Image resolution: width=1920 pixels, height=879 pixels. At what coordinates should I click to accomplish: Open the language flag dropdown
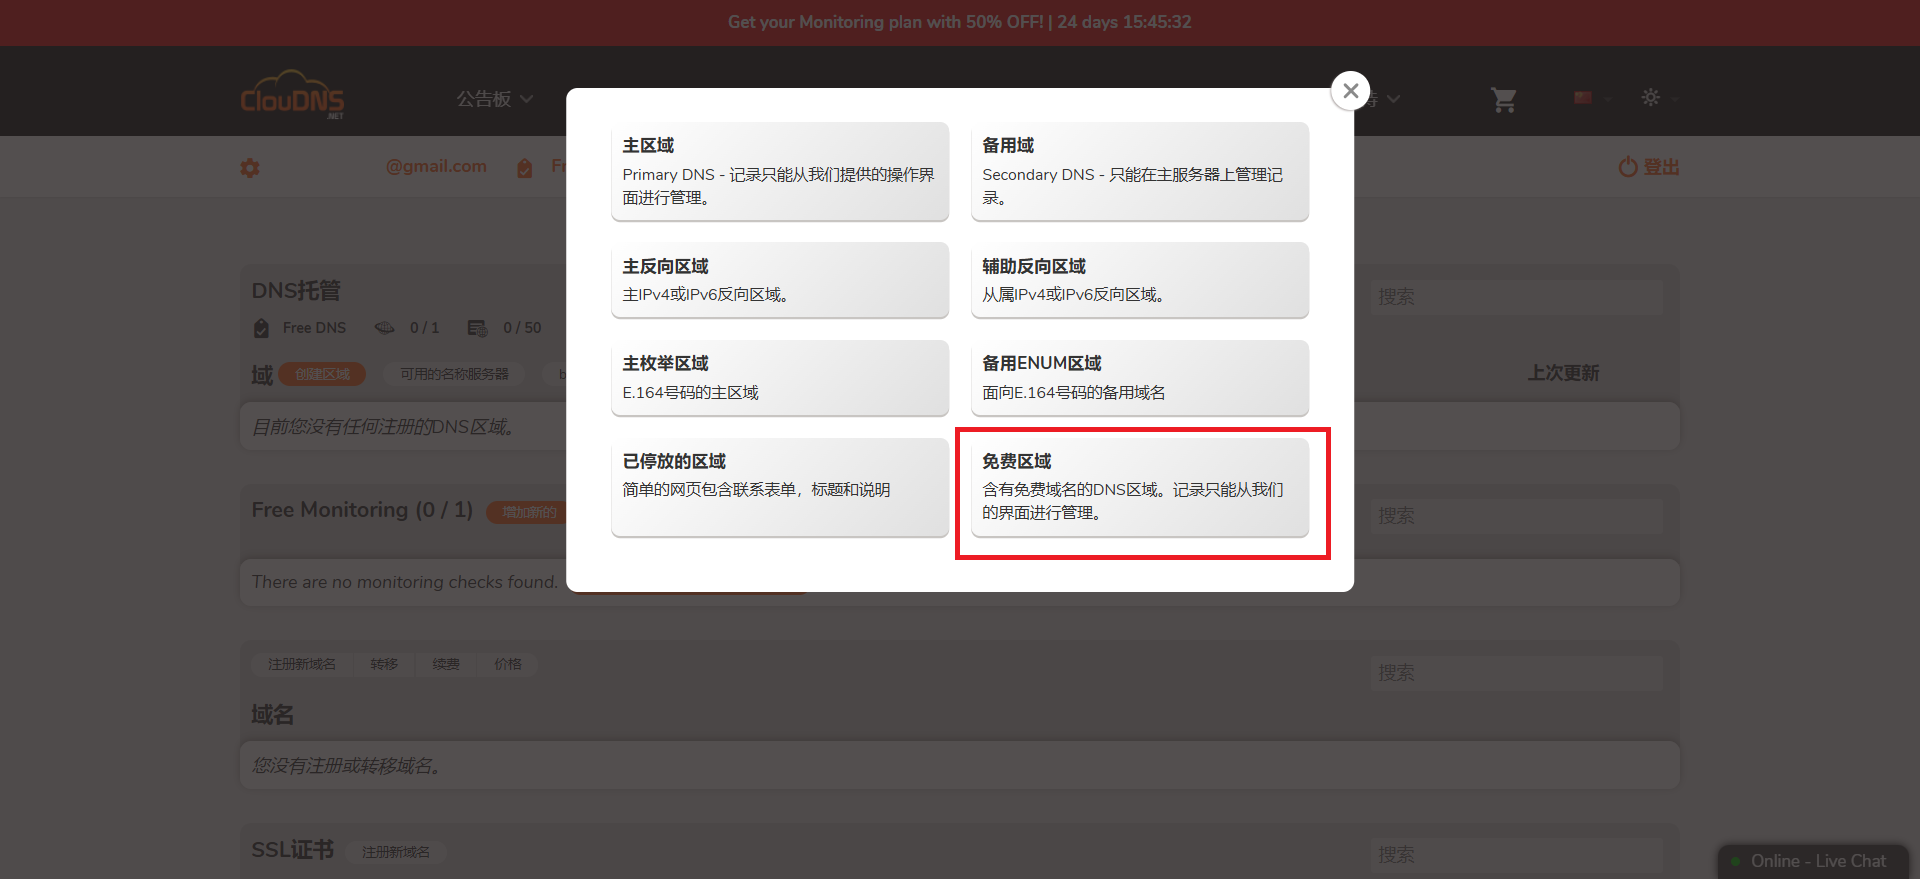pyautogui.click(x=1583, y=98)
